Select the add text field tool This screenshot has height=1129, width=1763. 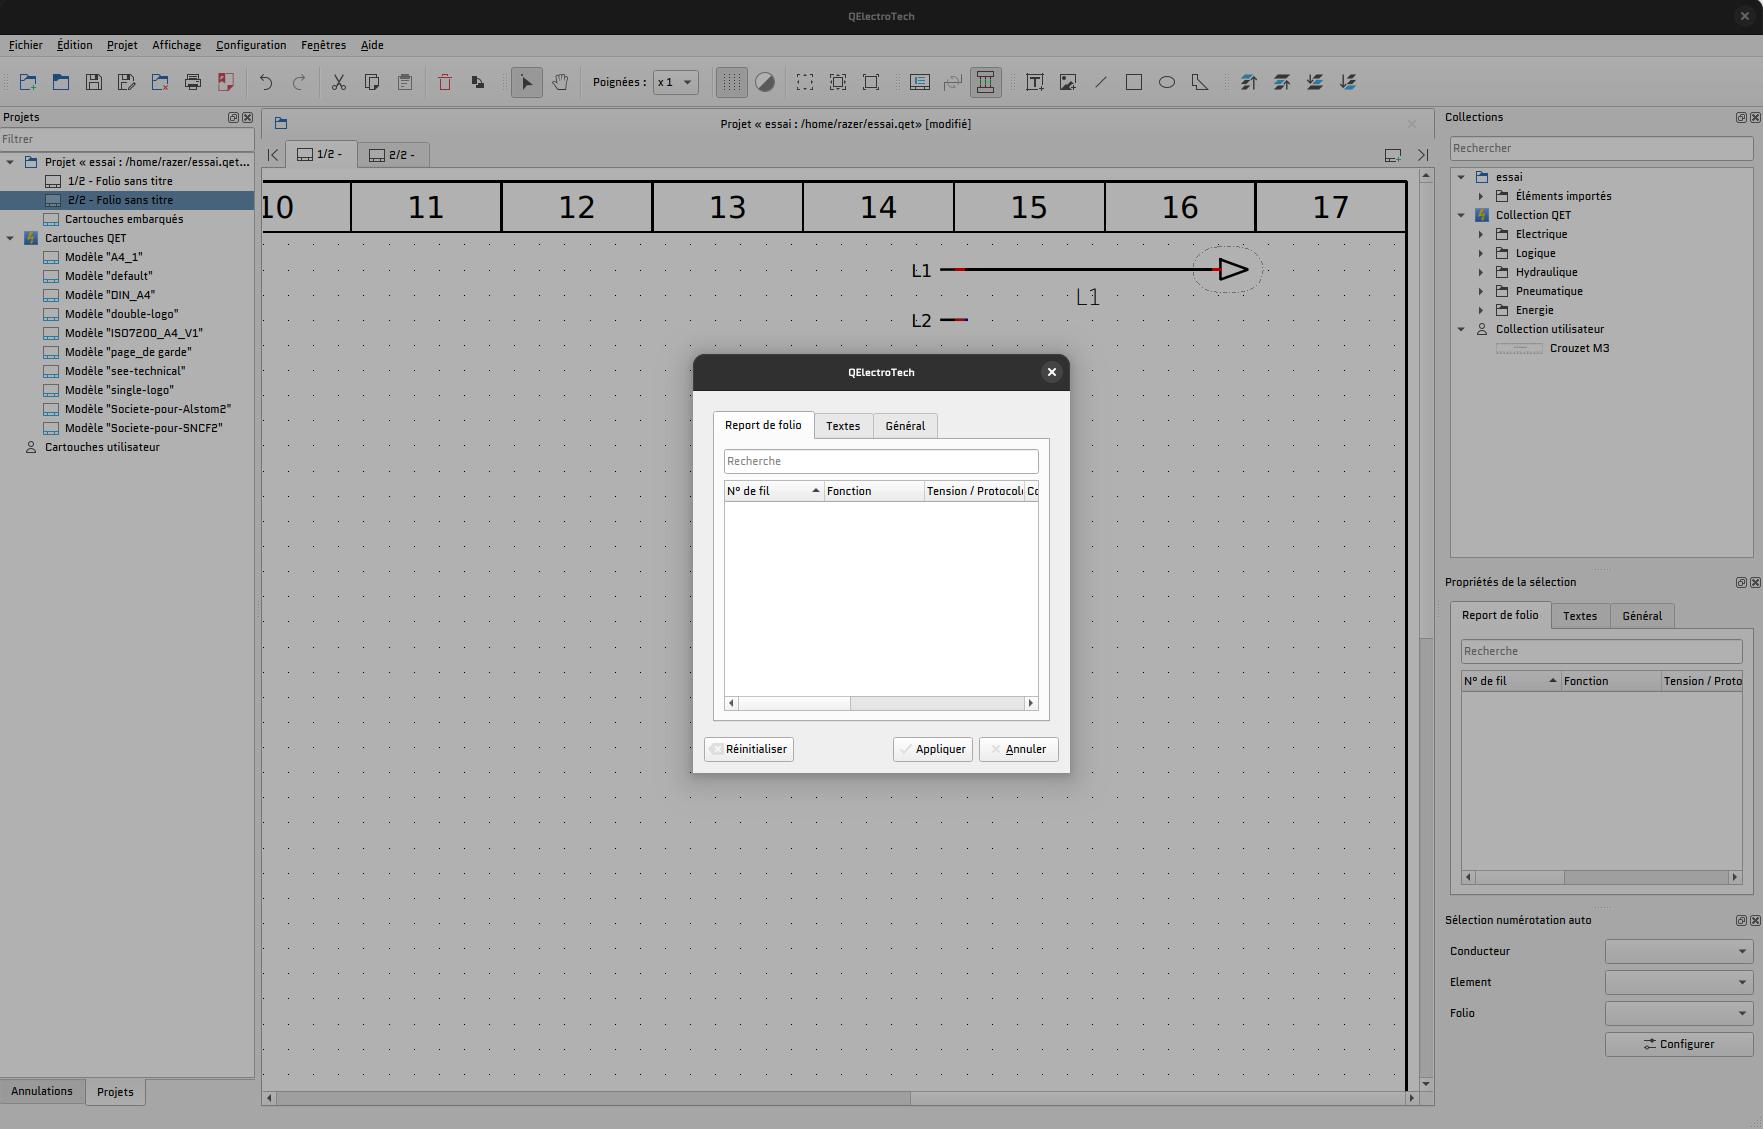click(1035, 82)
